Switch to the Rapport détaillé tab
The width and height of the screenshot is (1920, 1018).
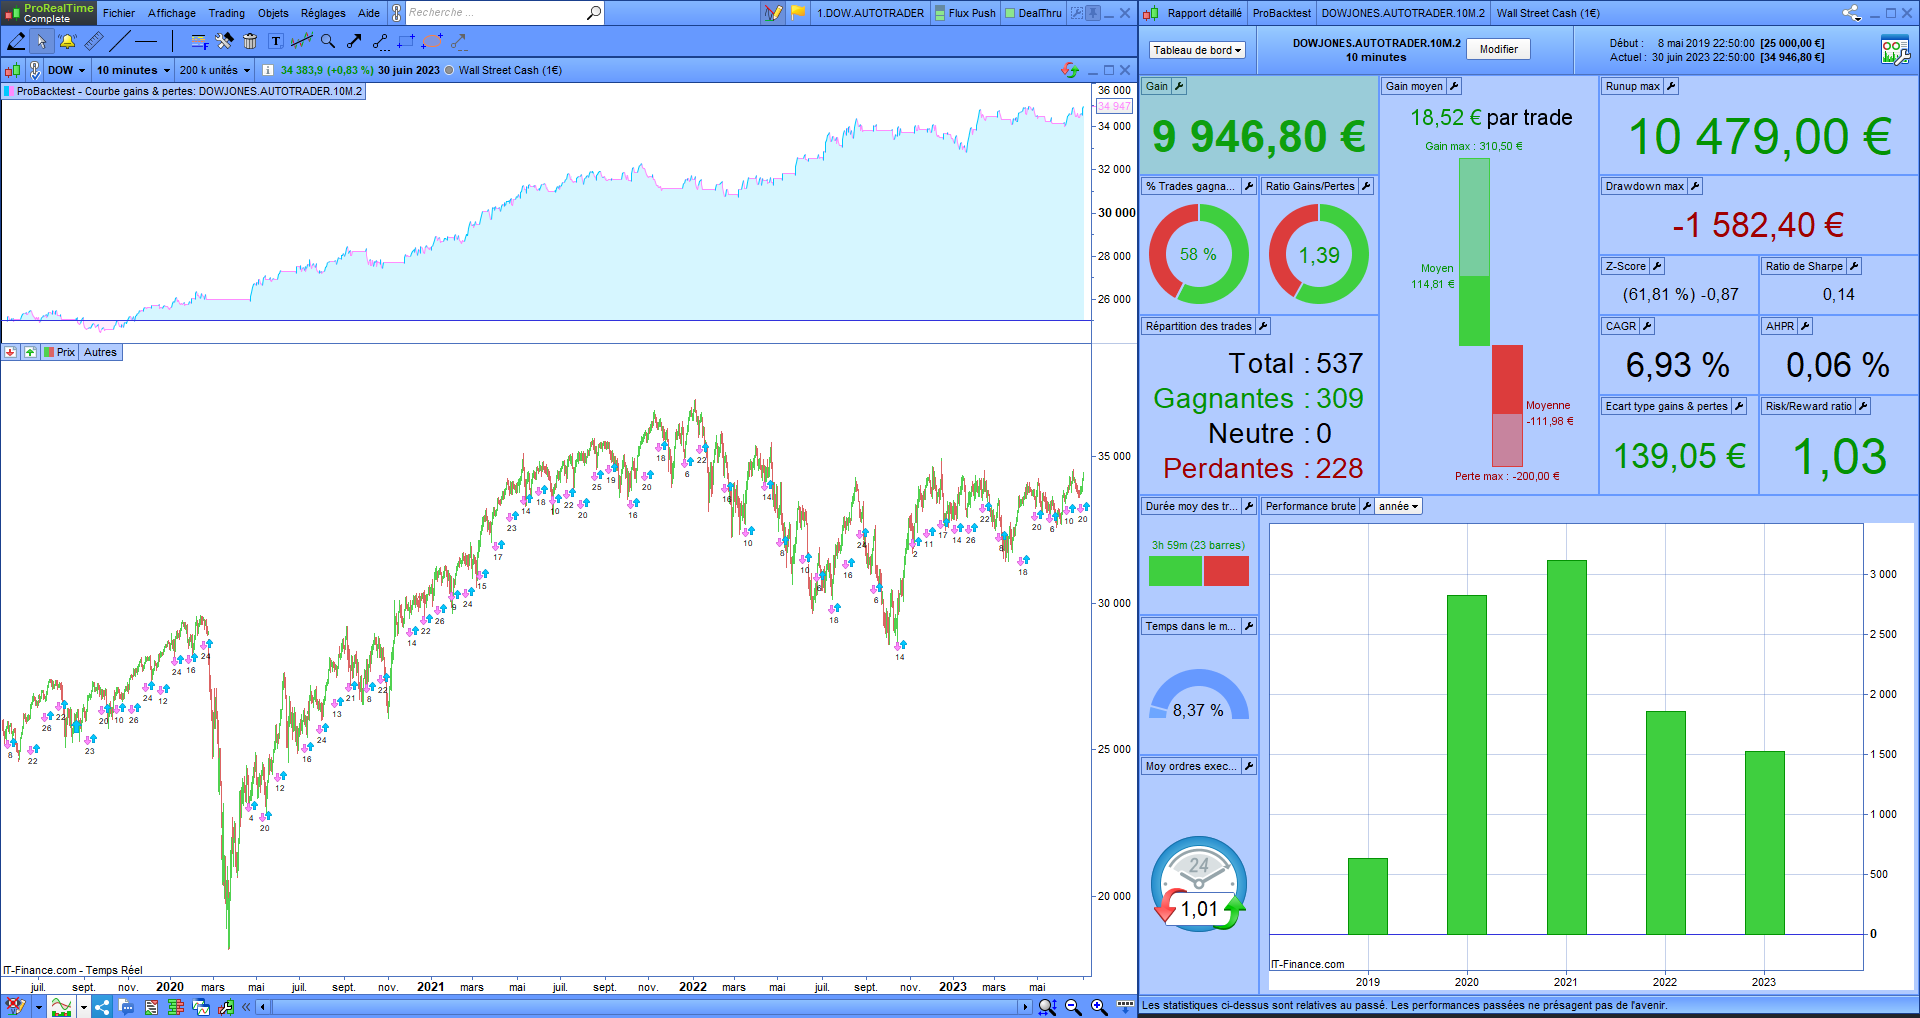[x=1204, y=13]
